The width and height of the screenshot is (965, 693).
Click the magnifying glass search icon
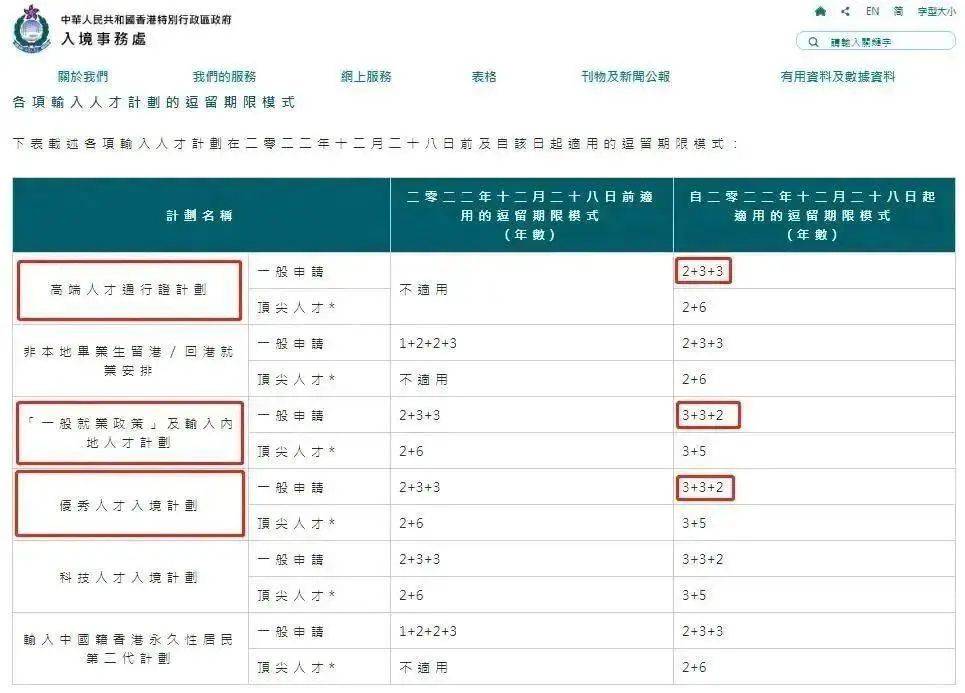(812, 41)
